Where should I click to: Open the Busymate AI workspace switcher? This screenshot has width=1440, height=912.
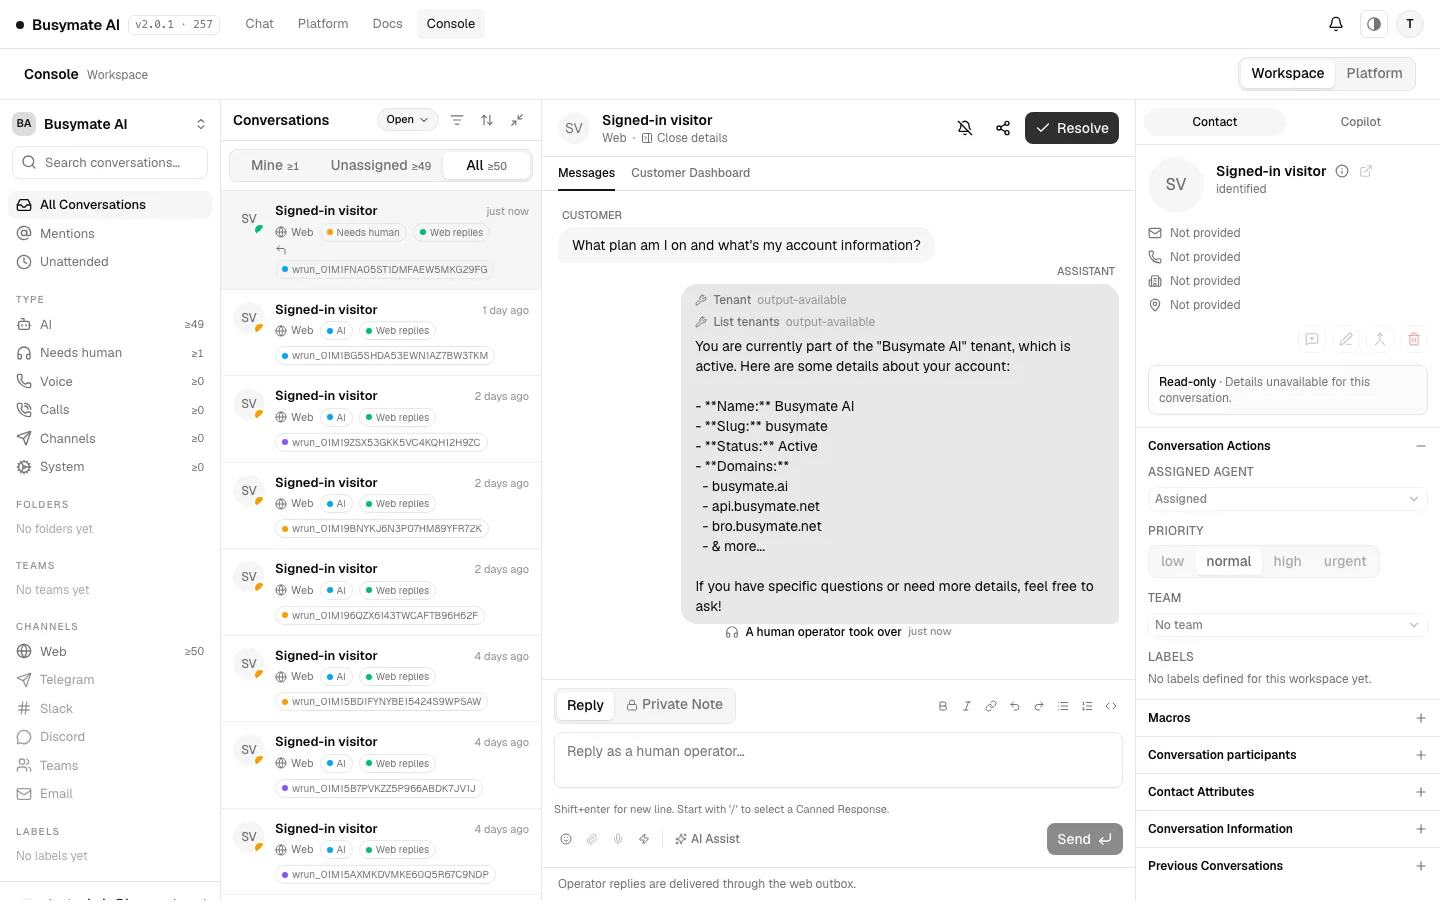[110, 124]
